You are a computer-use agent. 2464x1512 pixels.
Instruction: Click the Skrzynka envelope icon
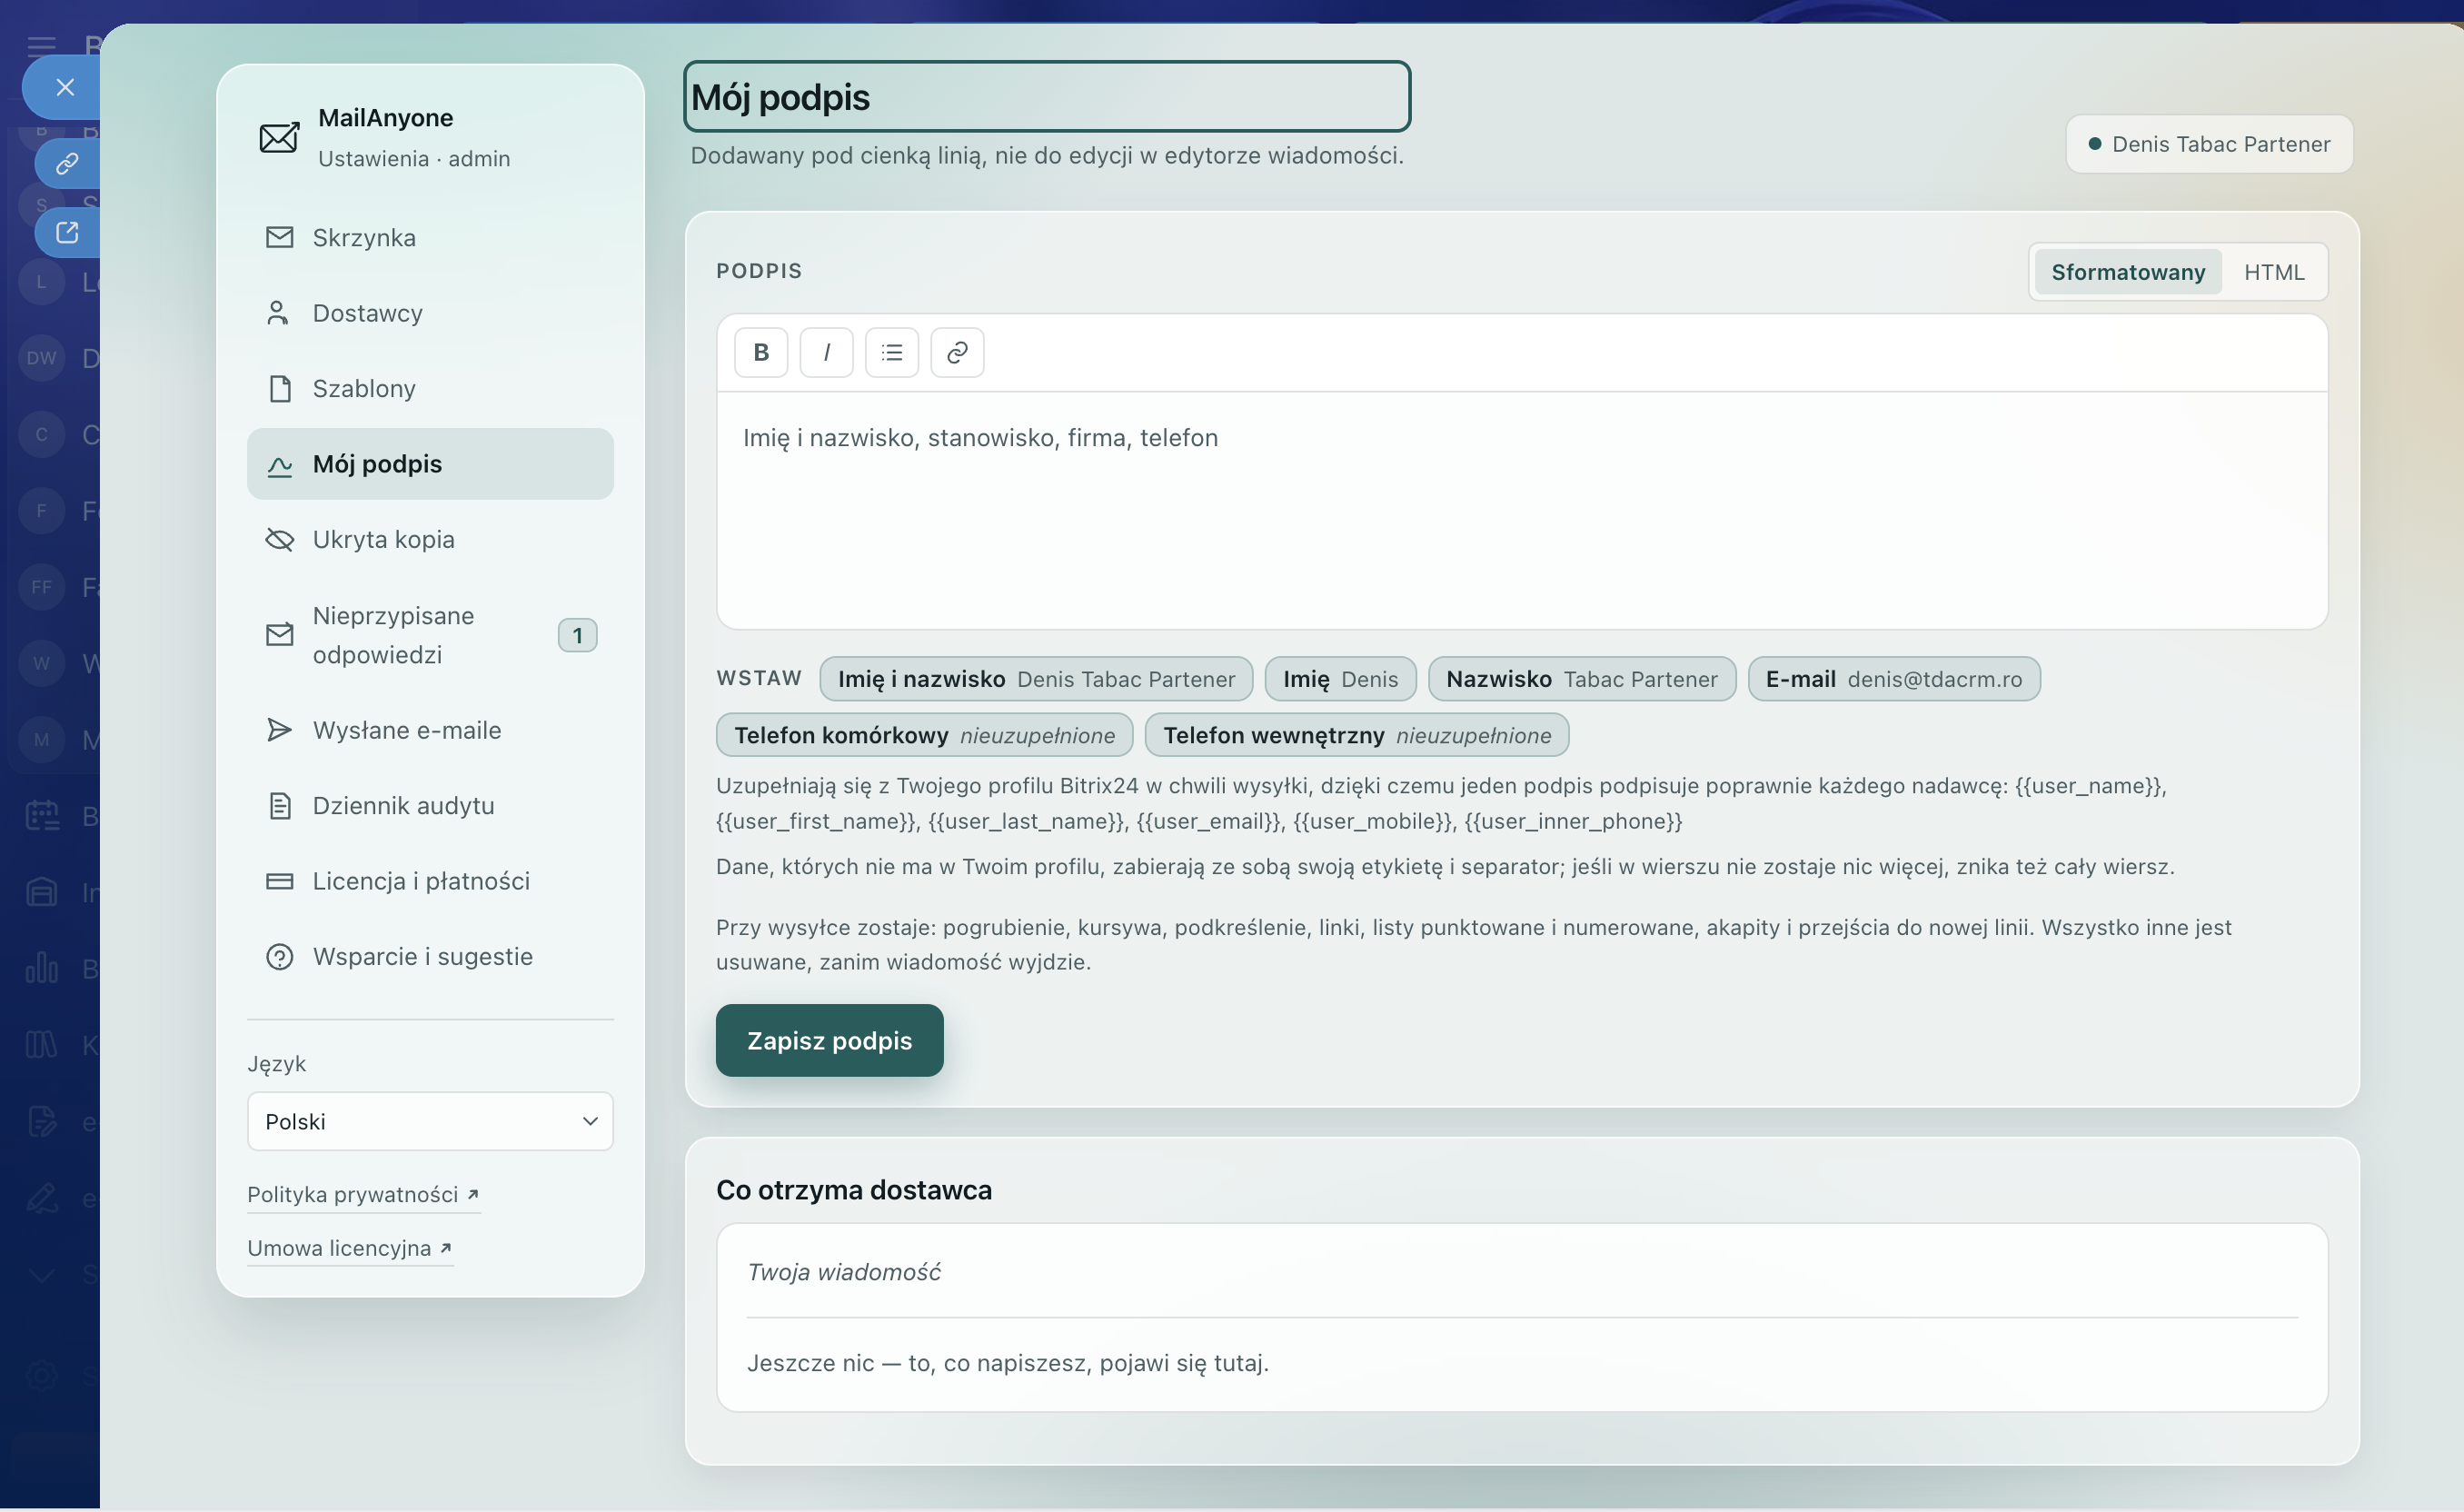coord(279,237)
